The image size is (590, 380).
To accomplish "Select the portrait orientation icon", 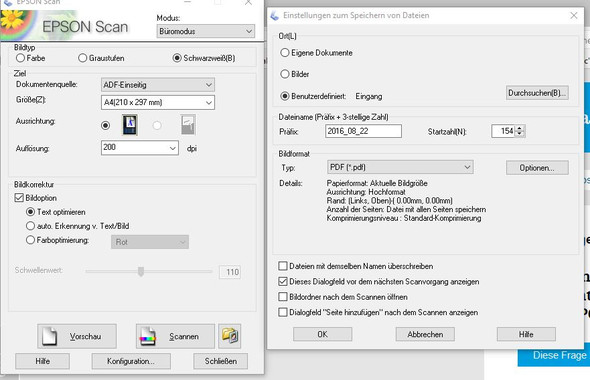I will point(130,125).
